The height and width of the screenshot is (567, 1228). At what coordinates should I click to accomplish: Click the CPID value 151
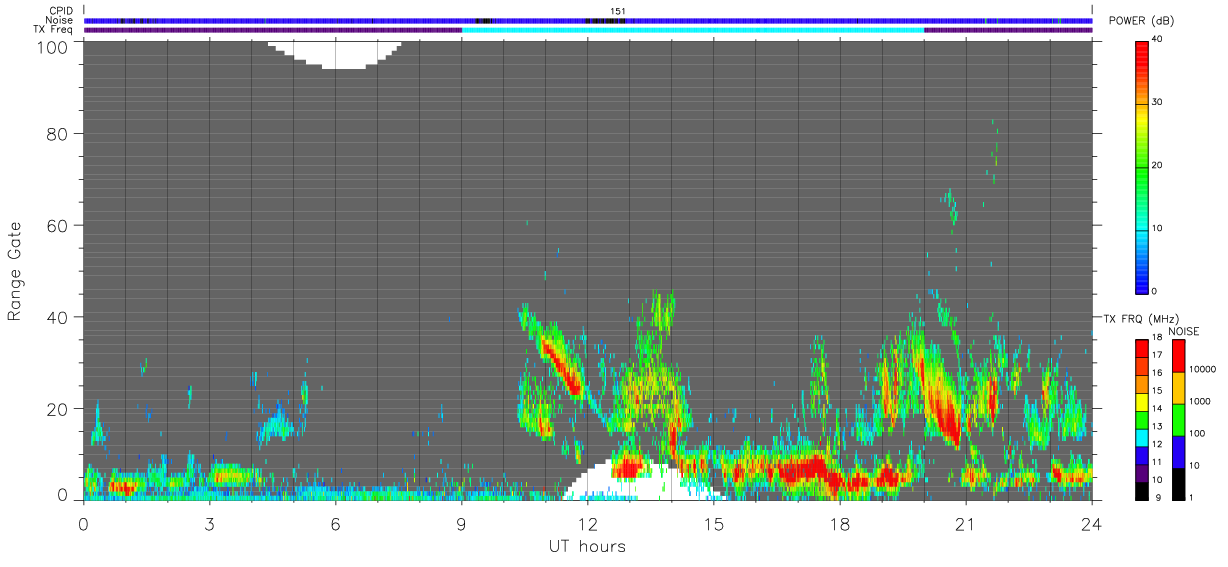(x=618, y=11)
